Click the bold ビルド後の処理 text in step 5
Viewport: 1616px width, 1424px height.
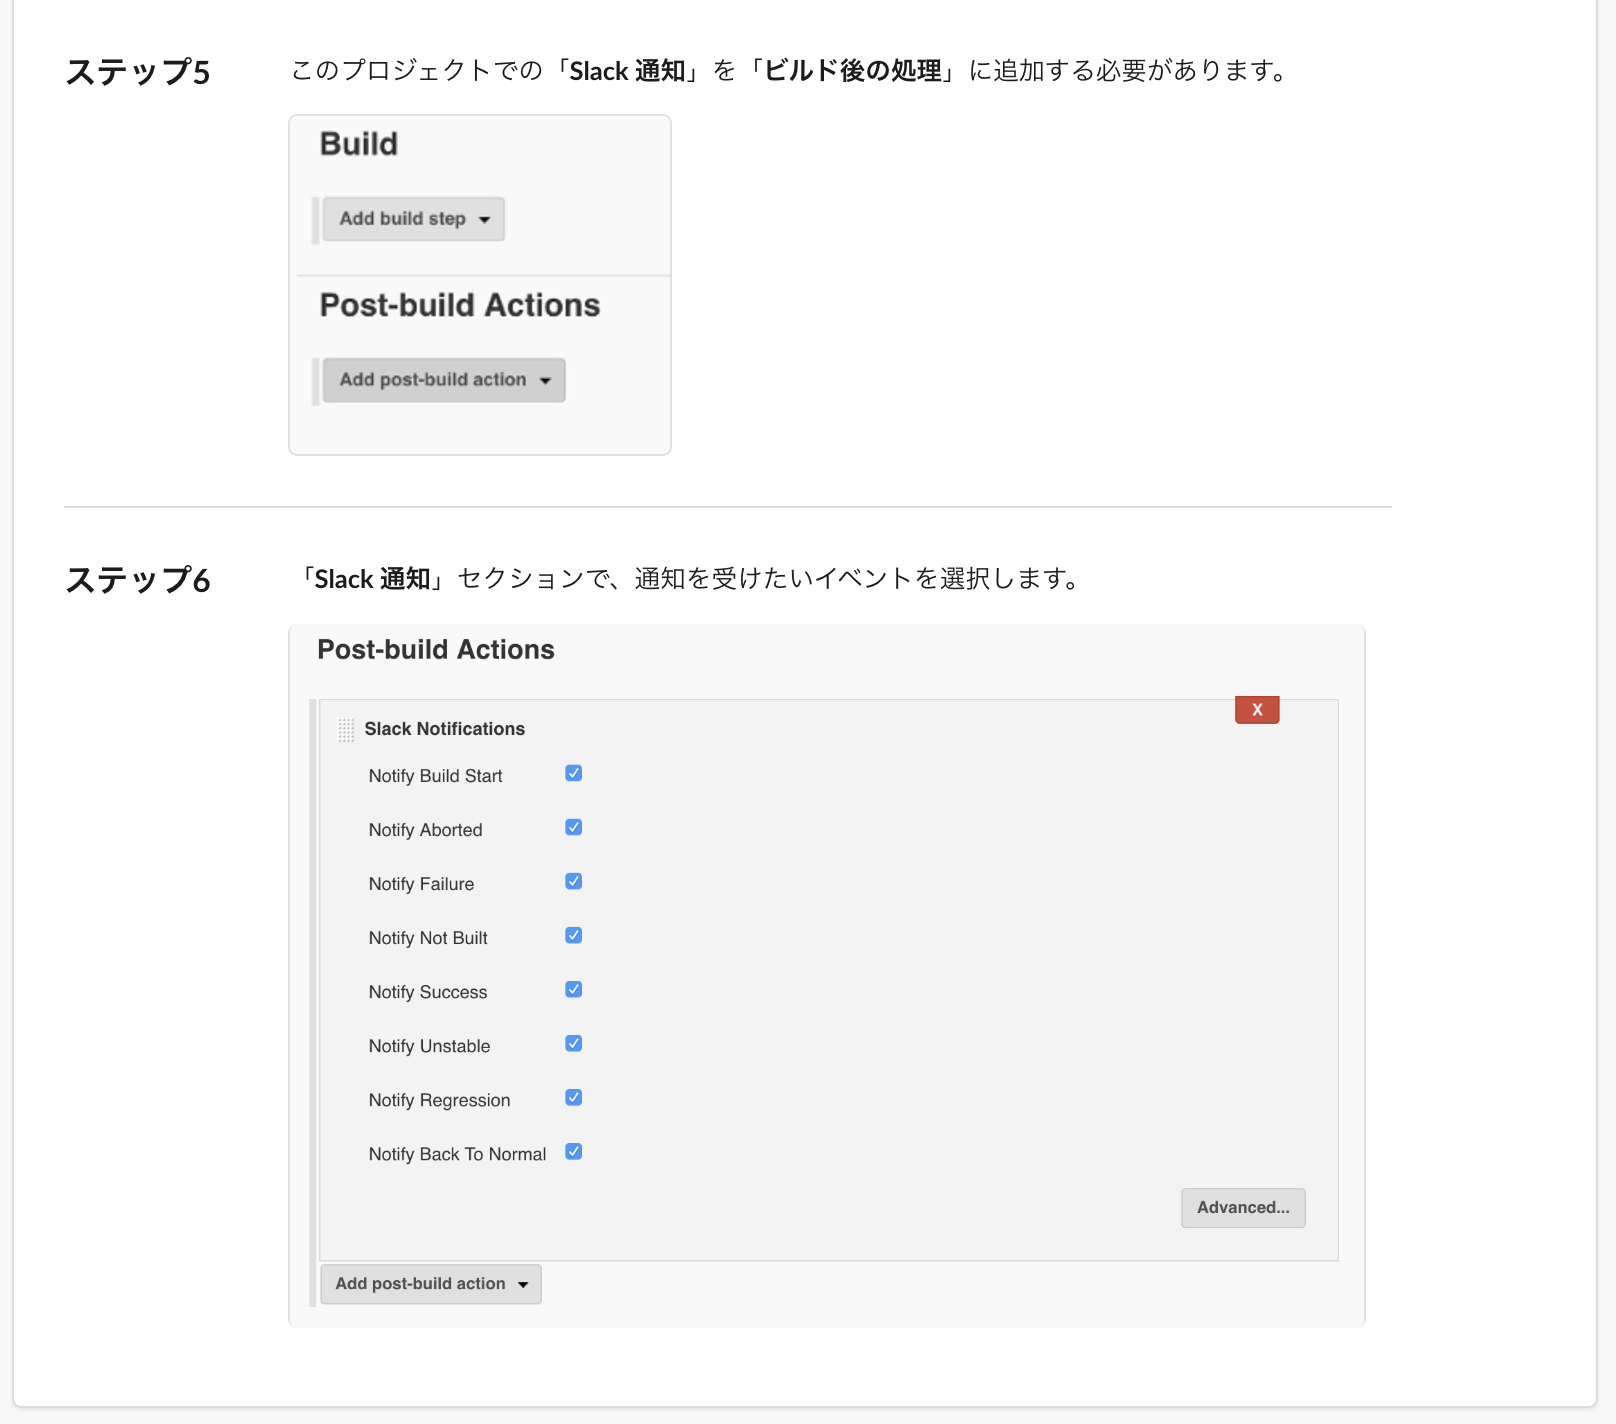pyautogui.click(x=853, y=71)
